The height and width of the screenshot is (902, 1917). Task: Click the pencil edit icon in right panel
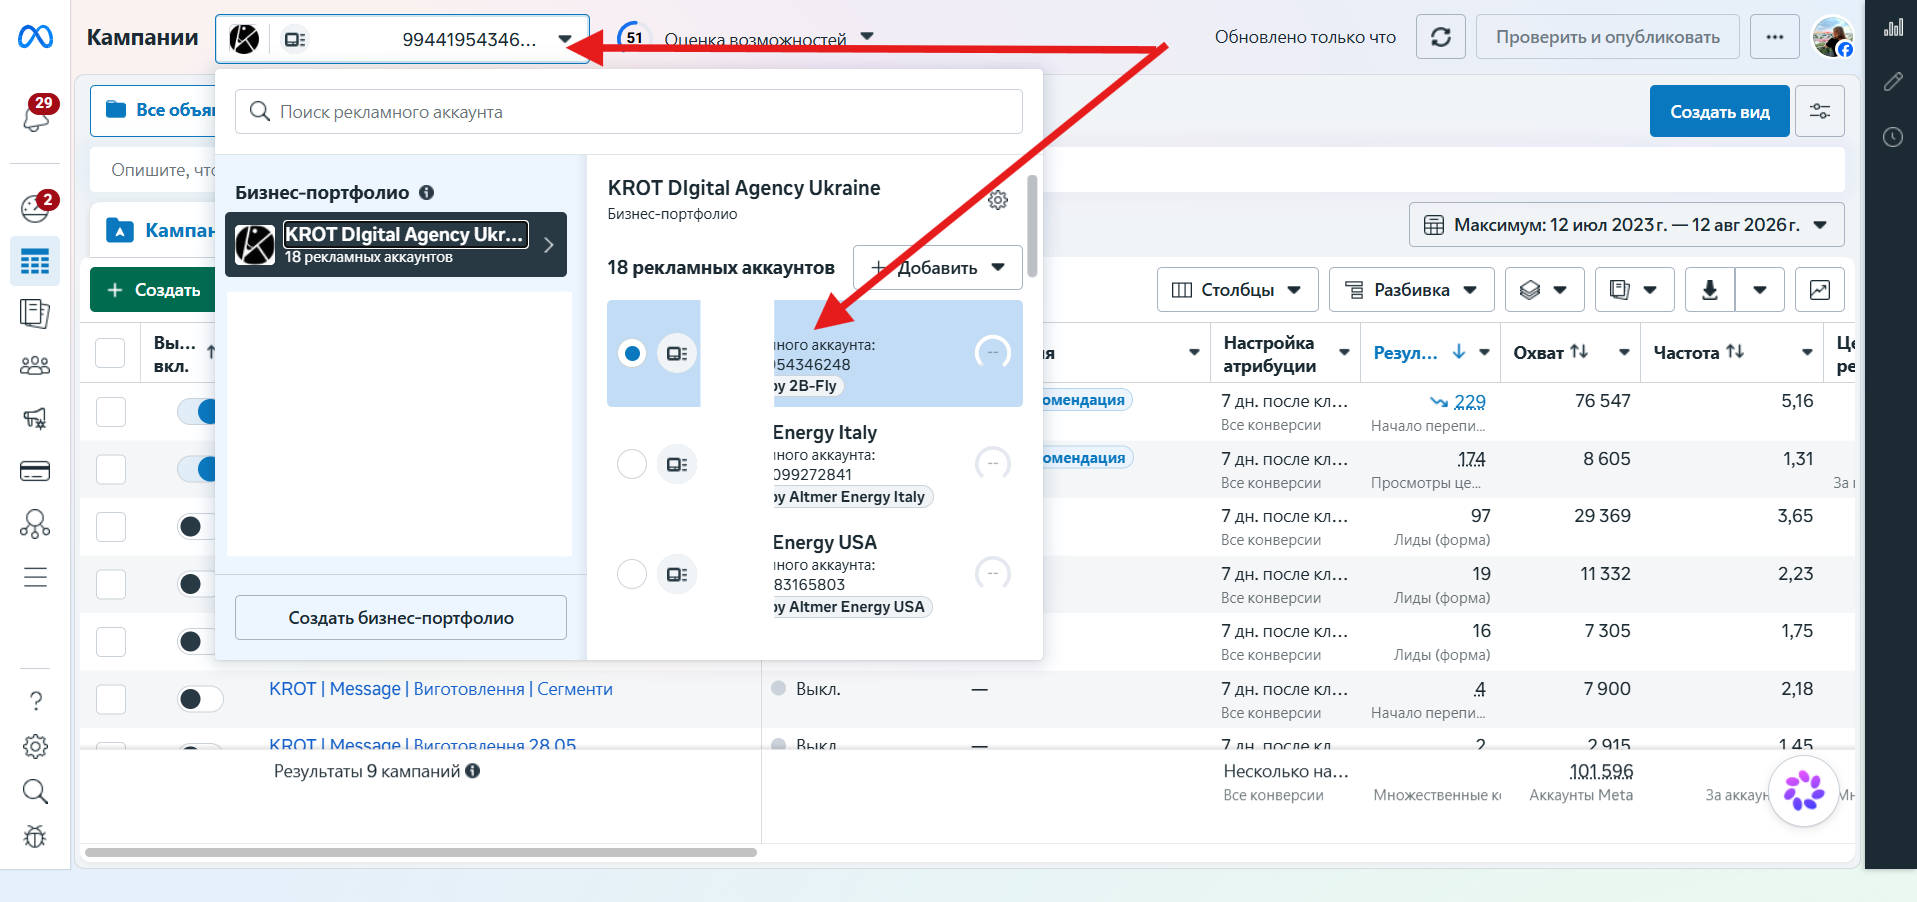(1893, 82)
